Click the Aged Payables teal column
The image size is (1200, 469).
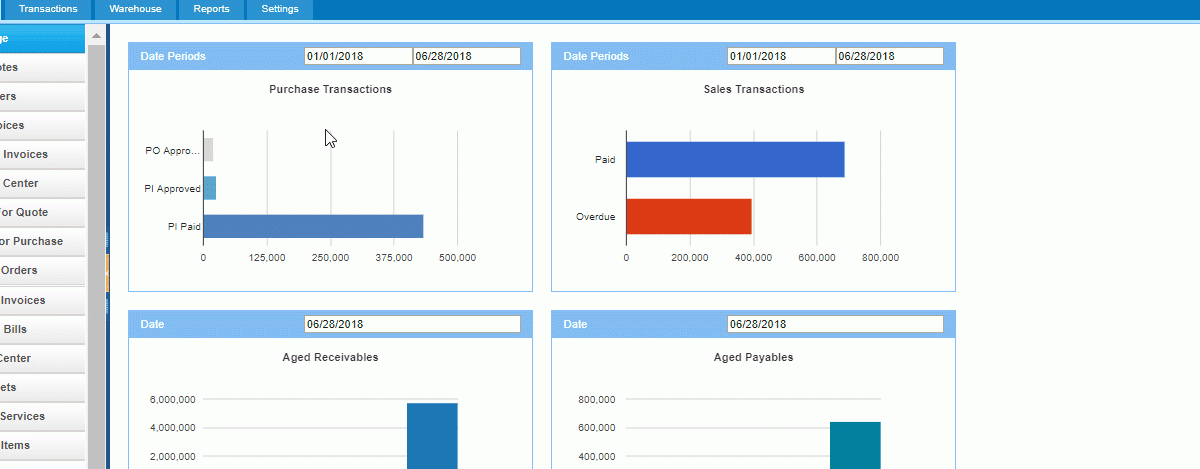855,445
